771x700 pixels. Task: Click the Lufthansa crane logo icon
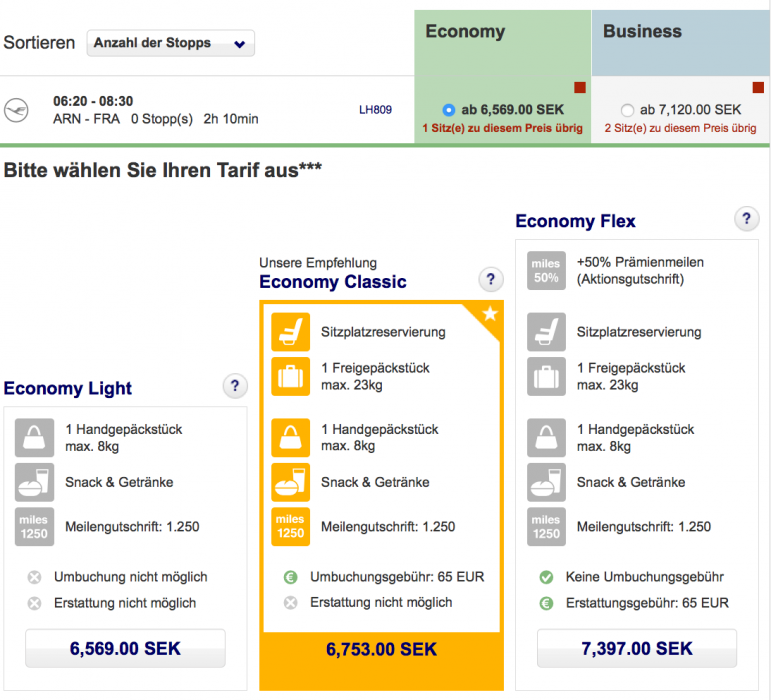(x=17, y=109)
